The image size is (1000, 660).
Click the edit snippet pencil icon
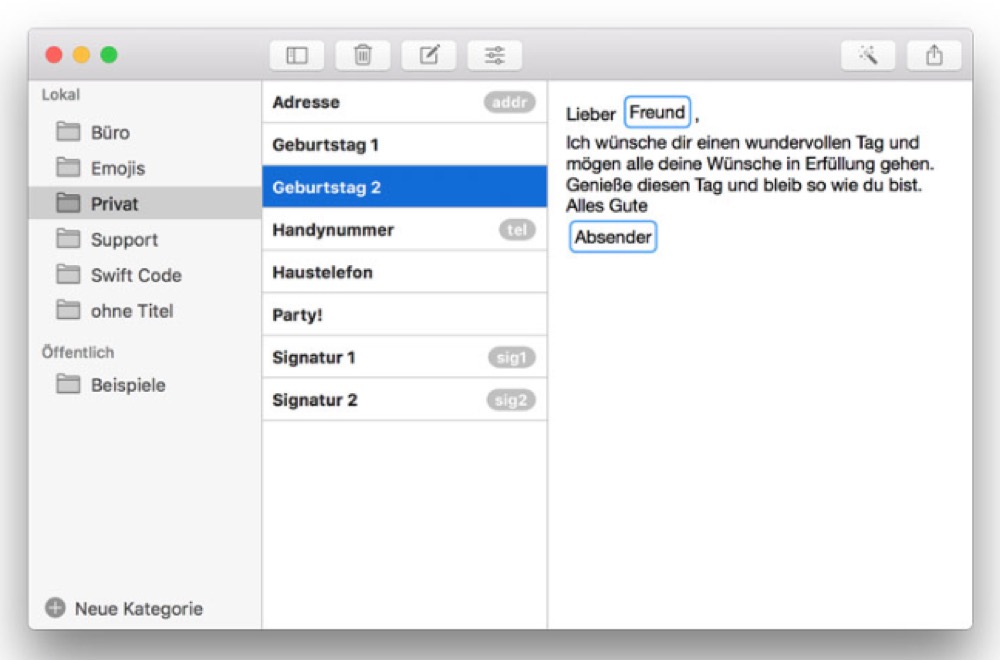pos(429,56)
